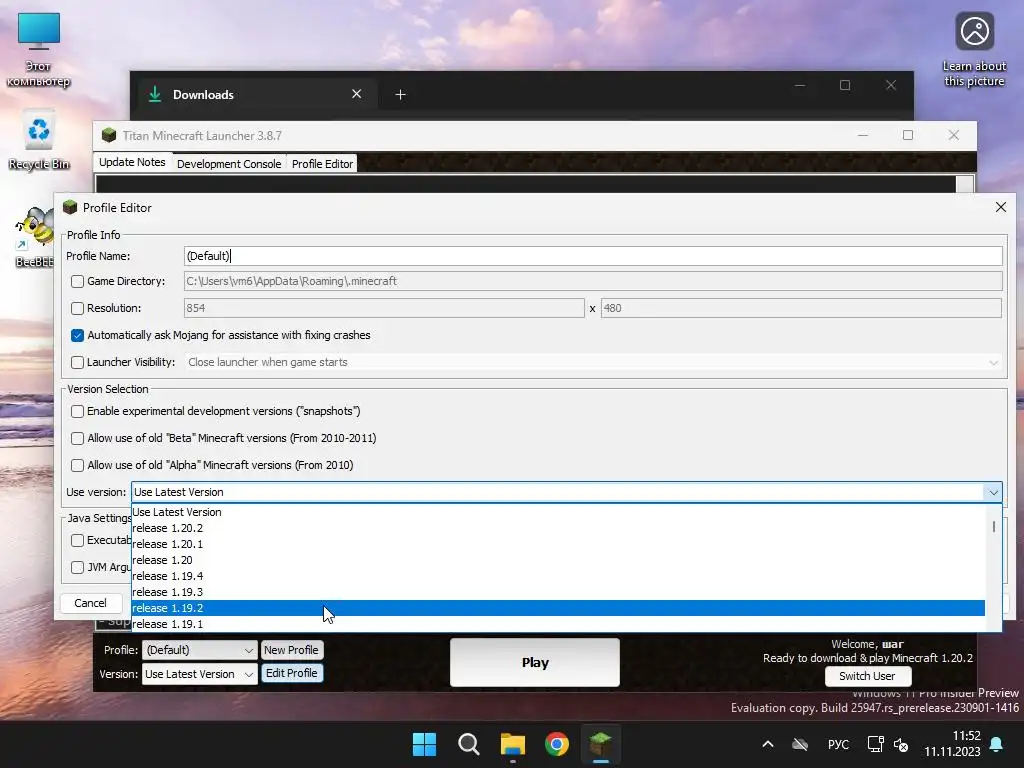Open File Explorer from the taskbar

pyautogui.click(x=513, y=744)
